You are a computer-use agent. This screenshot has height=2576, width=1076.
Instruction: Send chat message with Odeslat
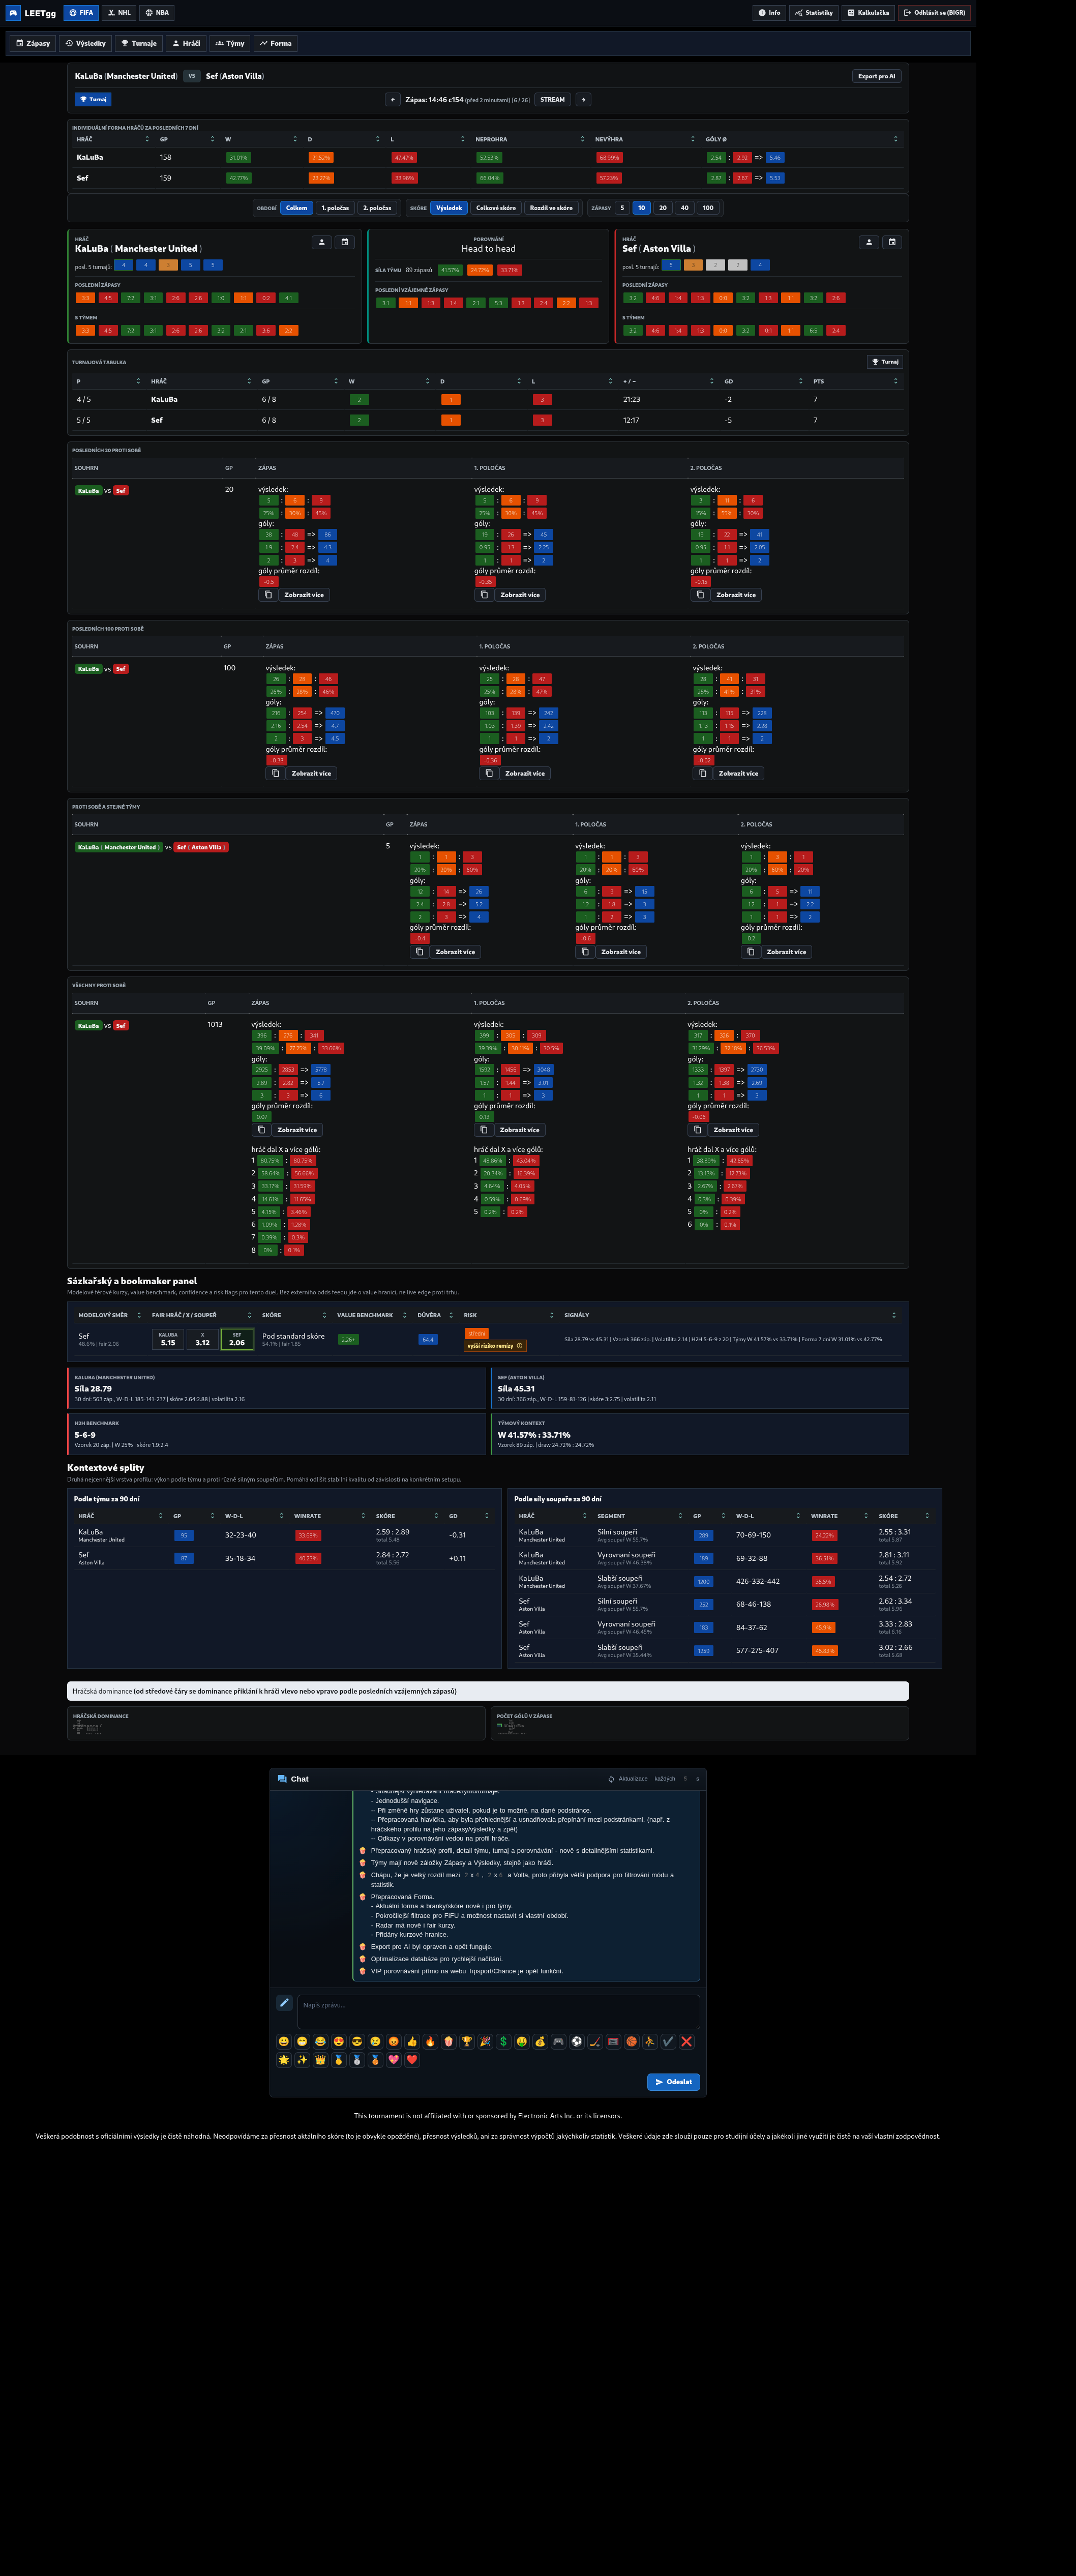click(674, 2082)
